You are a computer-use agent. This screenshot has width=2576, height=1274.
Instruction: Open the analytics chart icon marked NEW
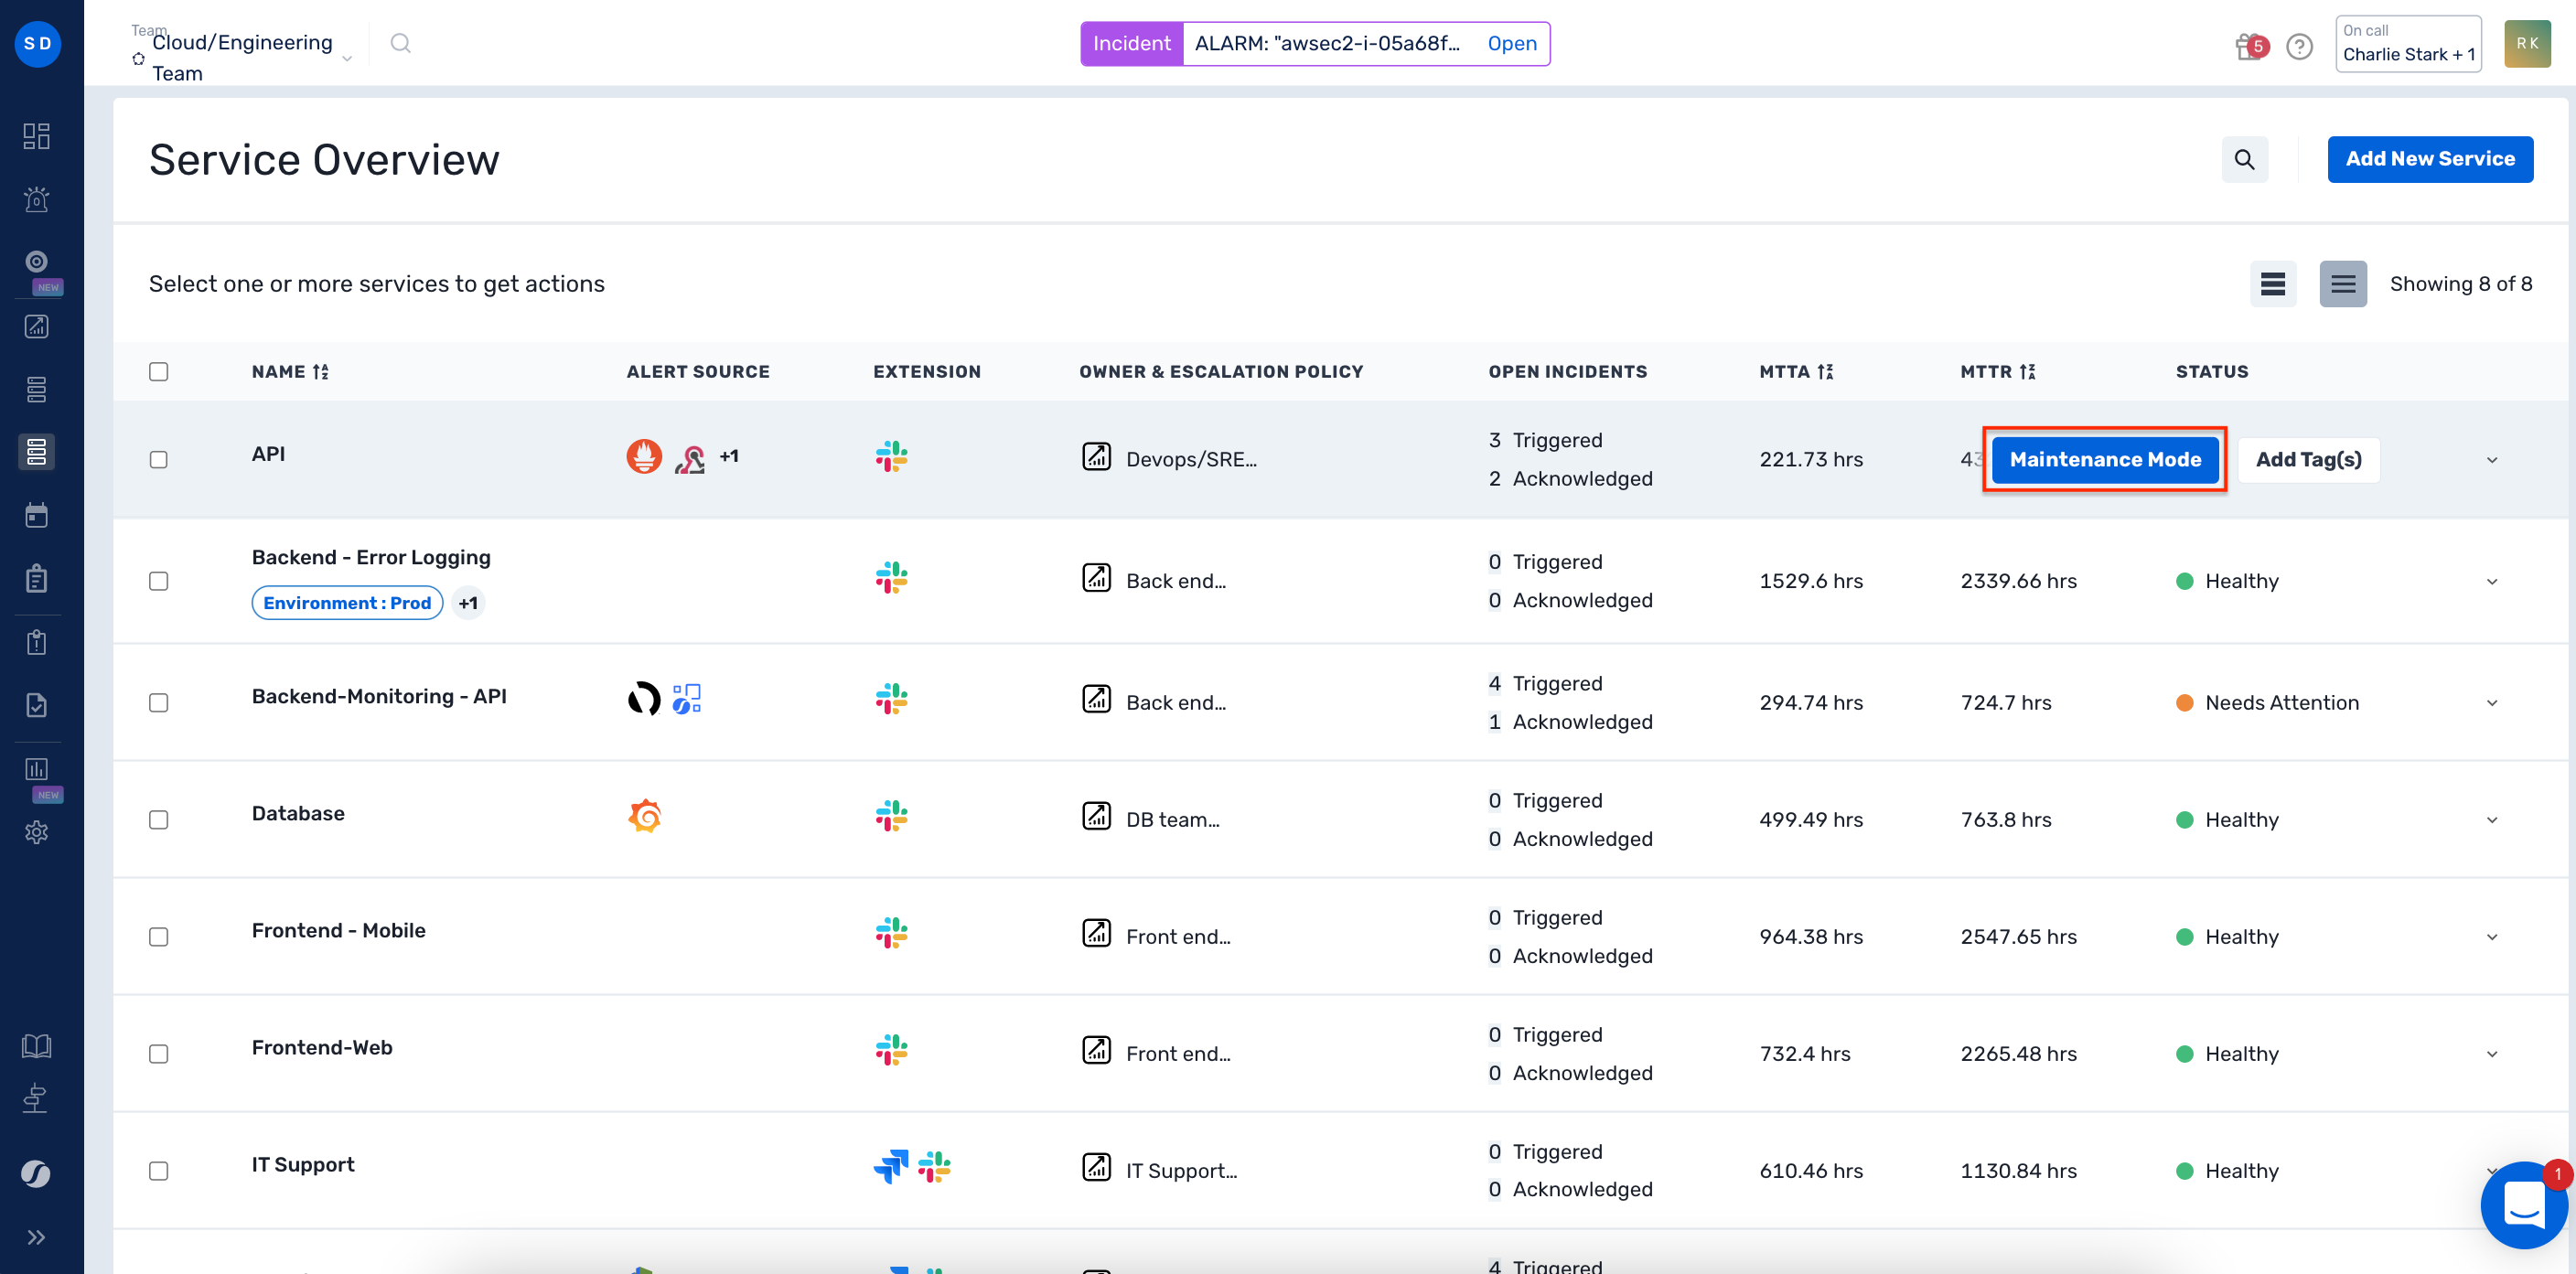tap(37, 769)
